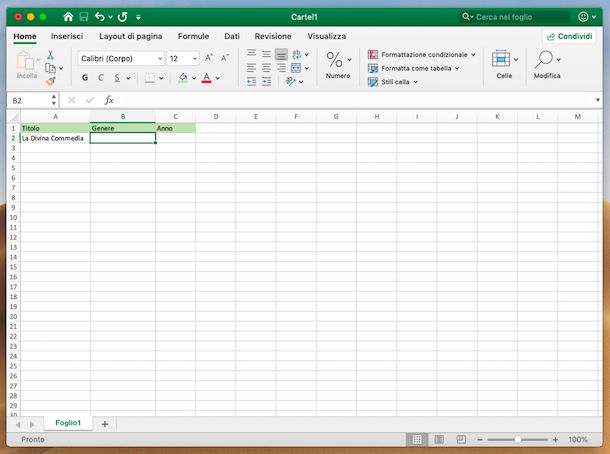Click the zoom slider in status bar
Viewport: 610px width, 454px height.
click(x=517, y=439)
